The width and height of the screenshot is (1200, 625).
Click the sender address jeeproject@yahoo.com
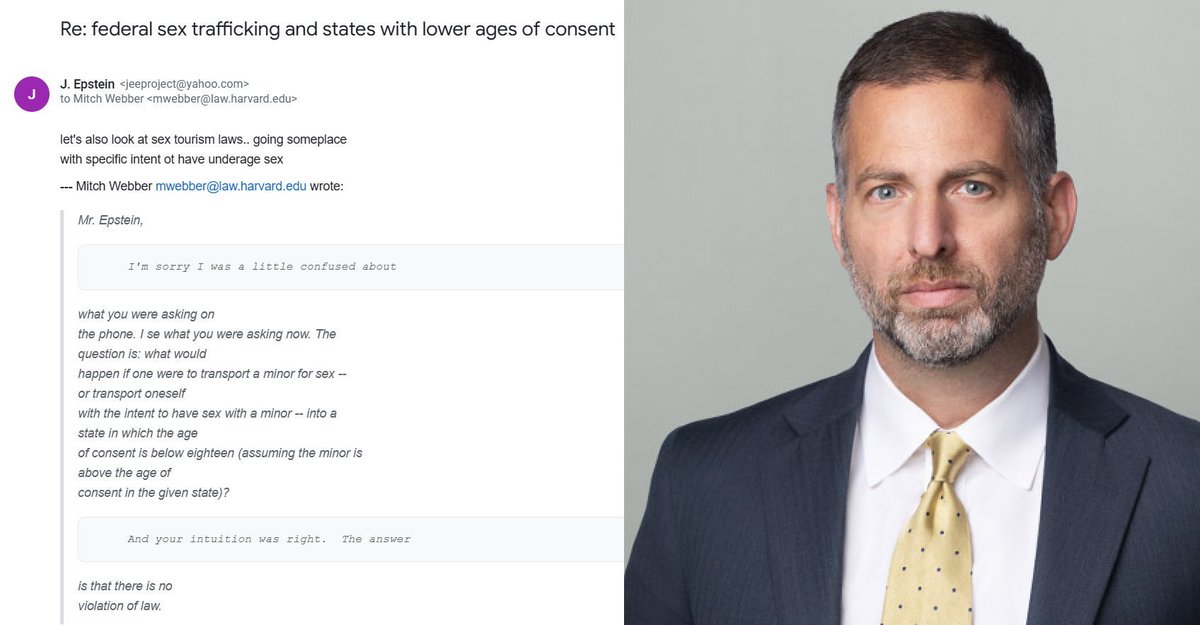click(x=184, y=85)
